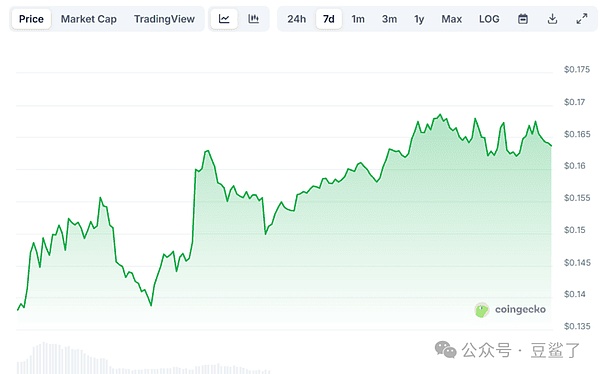
Task: Show the 1y price history
Action: (419, 19)
